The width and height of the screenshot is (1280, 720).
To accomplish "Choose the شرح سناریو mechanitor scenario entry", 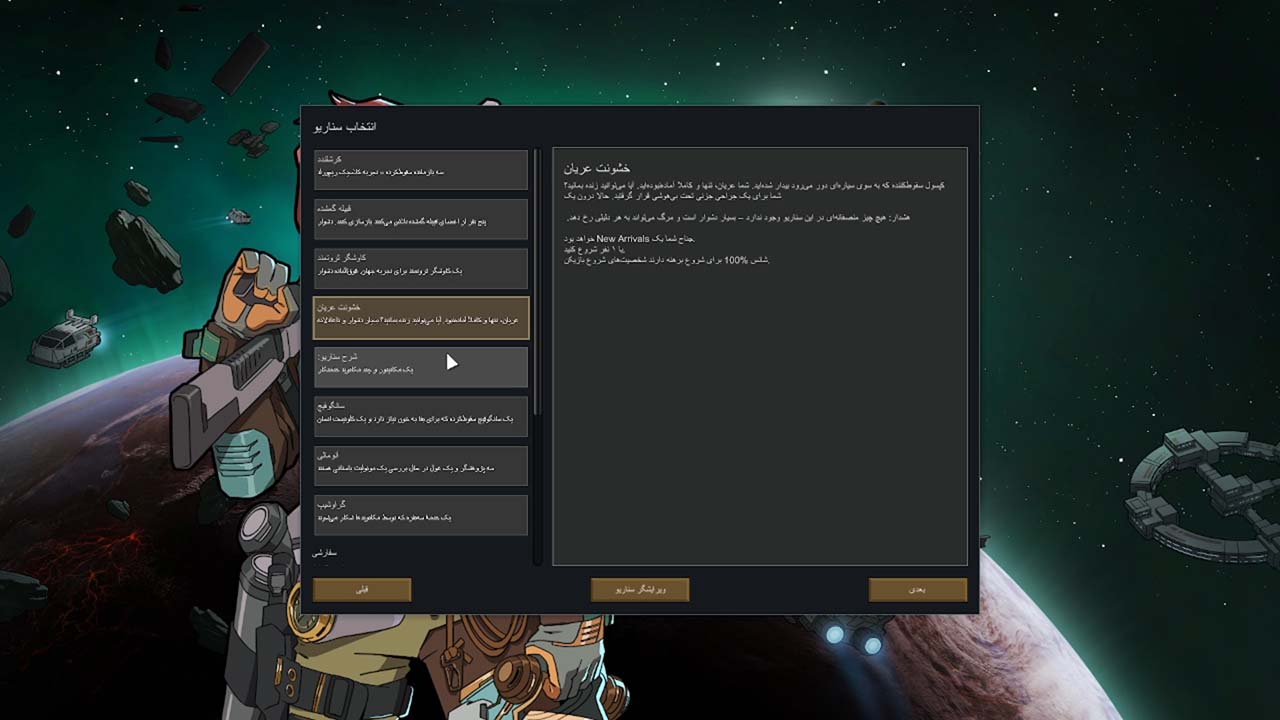I will (420, 366).
